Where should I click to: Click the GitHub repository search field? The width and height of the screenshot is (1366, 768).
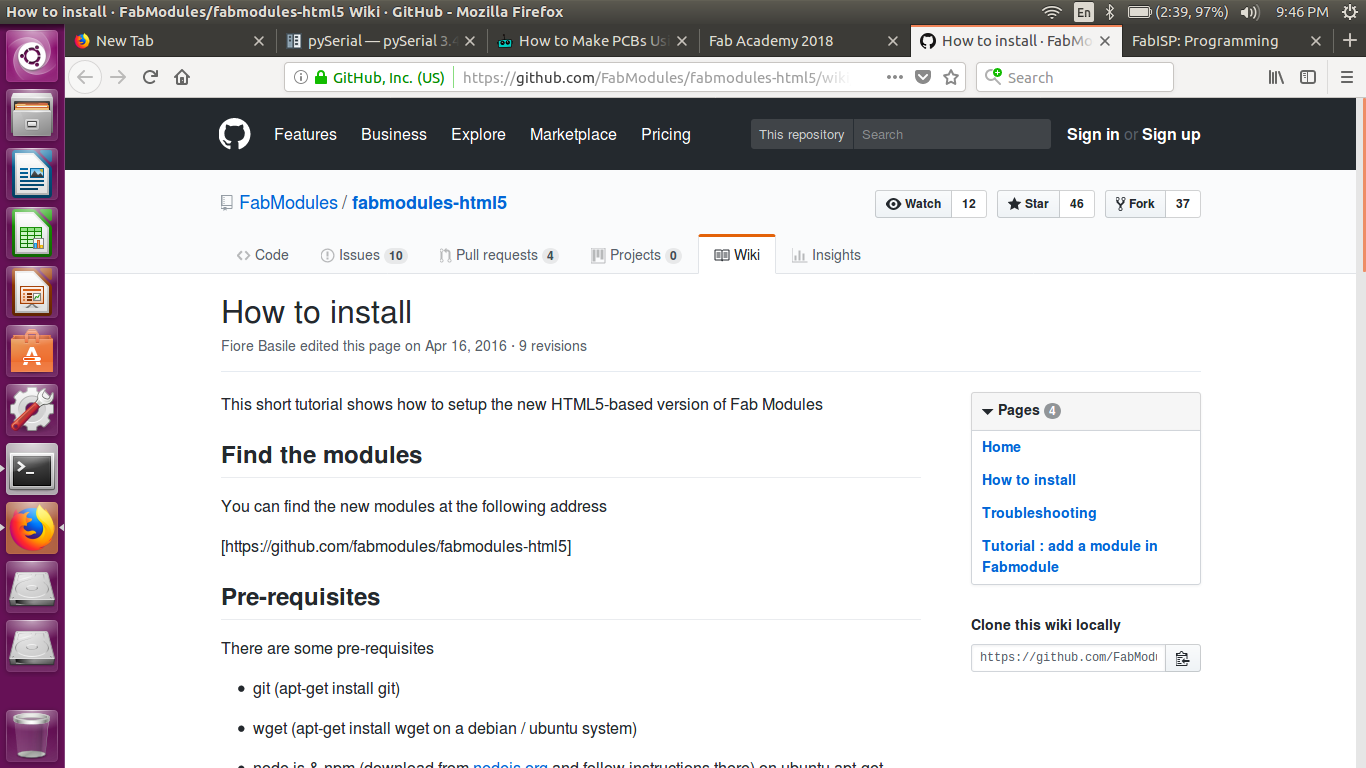click(x=951, y=134)
